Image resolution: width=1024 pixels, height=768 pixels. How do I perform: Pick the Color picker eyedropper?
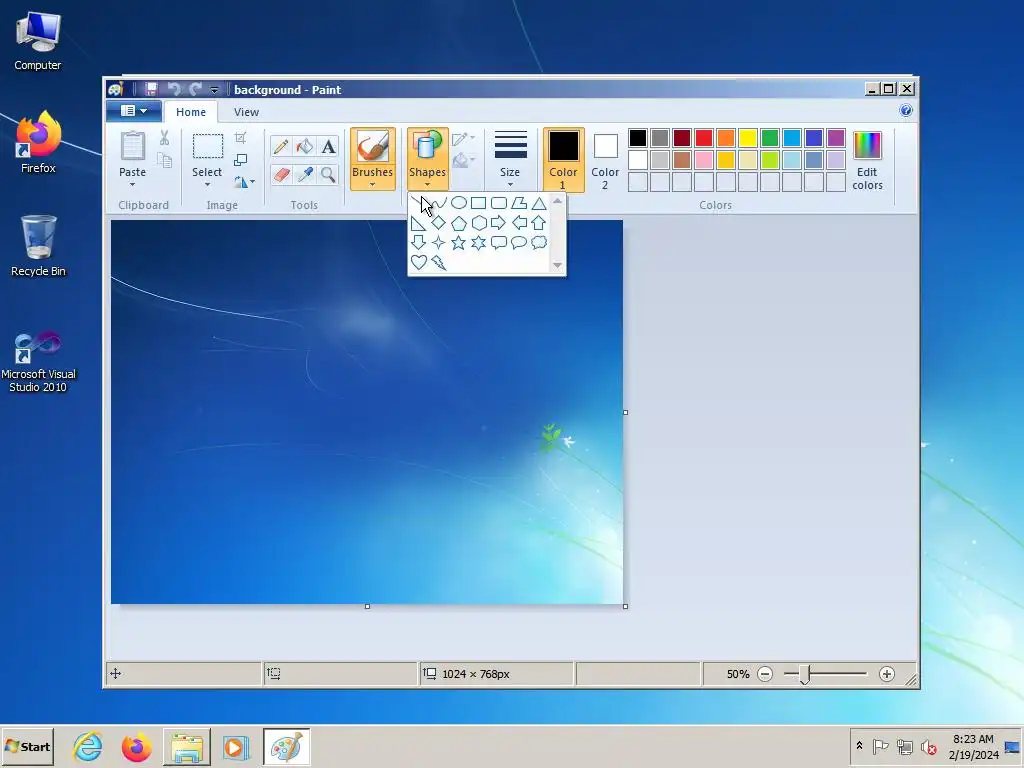click(304, 174)
